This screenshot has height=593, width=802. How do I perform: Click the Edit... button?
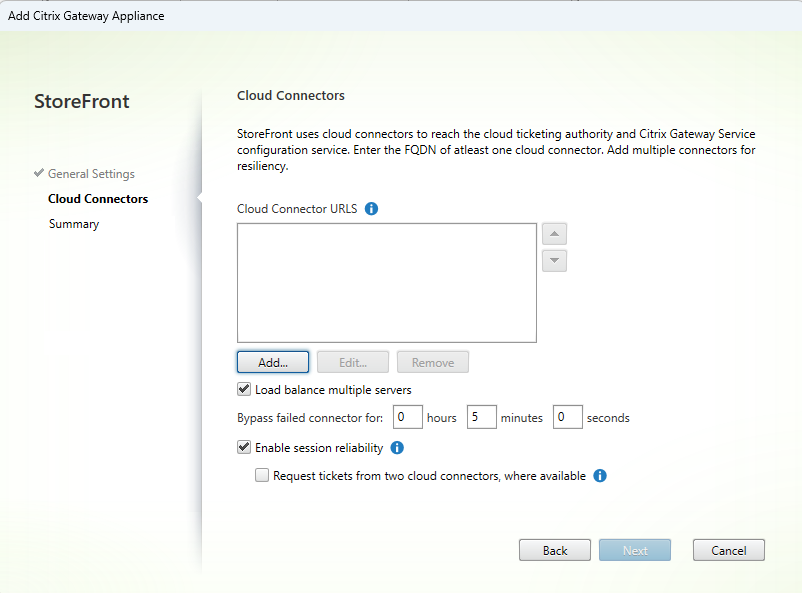point(353,362)
